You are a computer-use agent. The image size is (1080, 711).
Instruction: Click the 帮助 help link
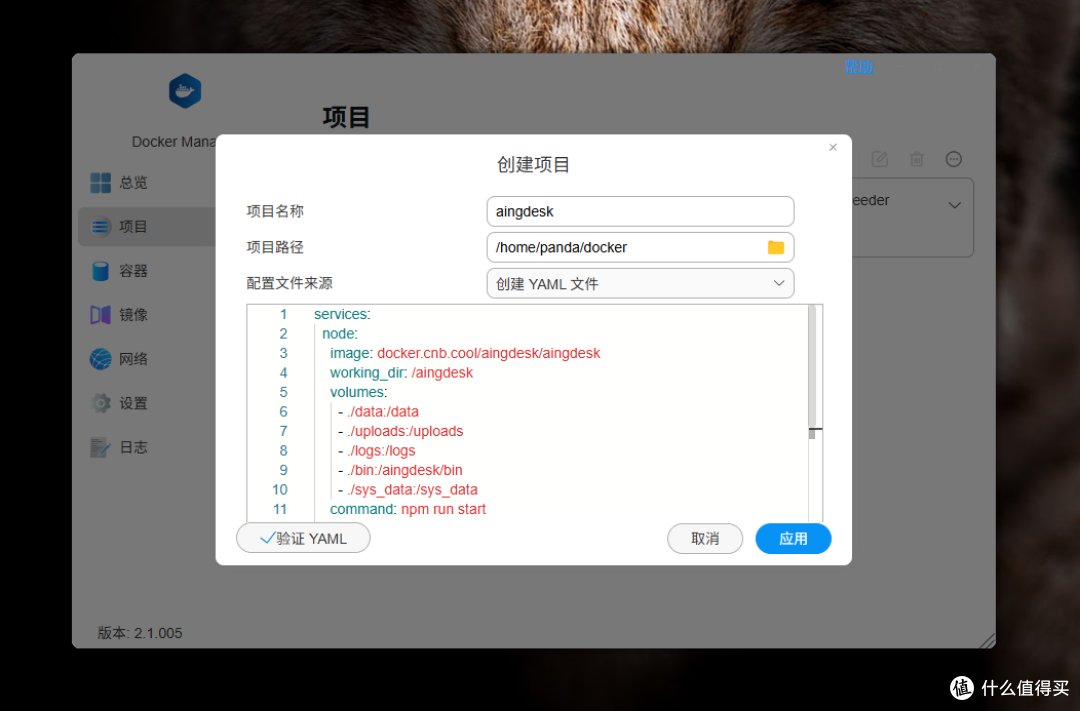click(859, 67)
